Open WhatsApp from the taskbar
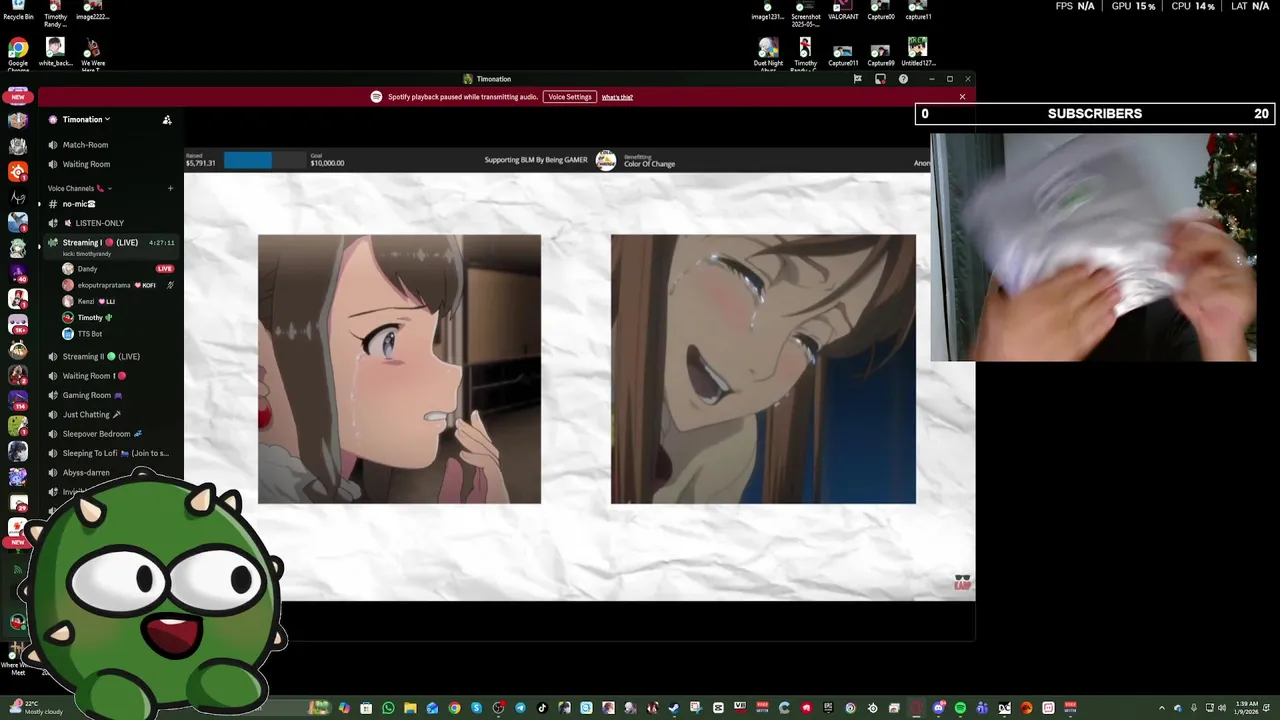 pos(388,708)
